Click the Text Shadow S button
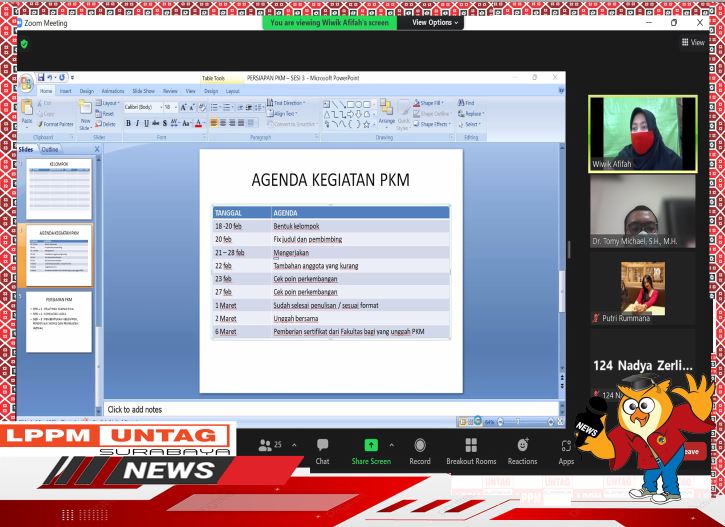 coord(165,123)
